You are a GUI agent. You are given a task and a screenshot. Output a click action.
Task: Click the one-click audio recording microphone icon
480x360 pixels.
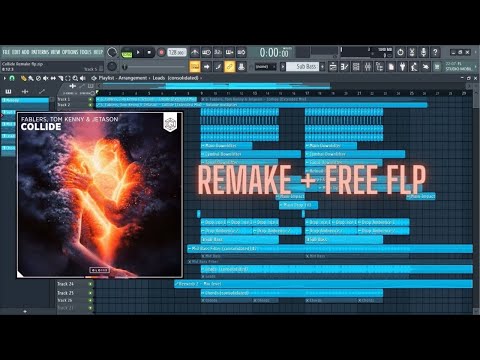(x=423, y=52)
